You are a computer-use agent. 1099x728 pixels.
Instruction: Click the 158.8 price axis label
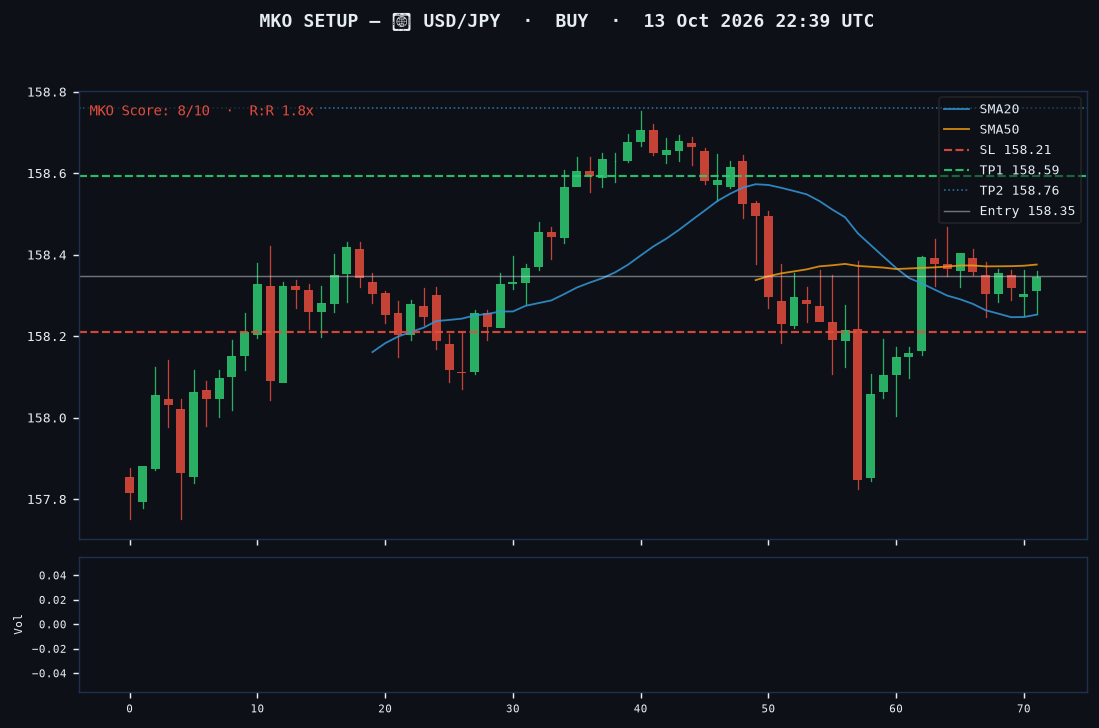(47, 92)
